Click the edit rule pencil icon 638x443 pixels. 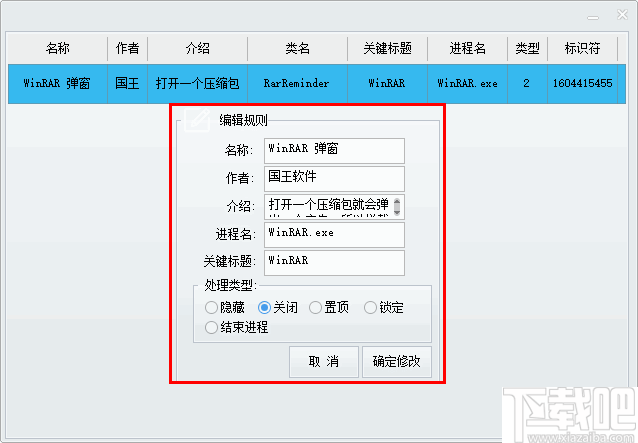coord(197,120)
